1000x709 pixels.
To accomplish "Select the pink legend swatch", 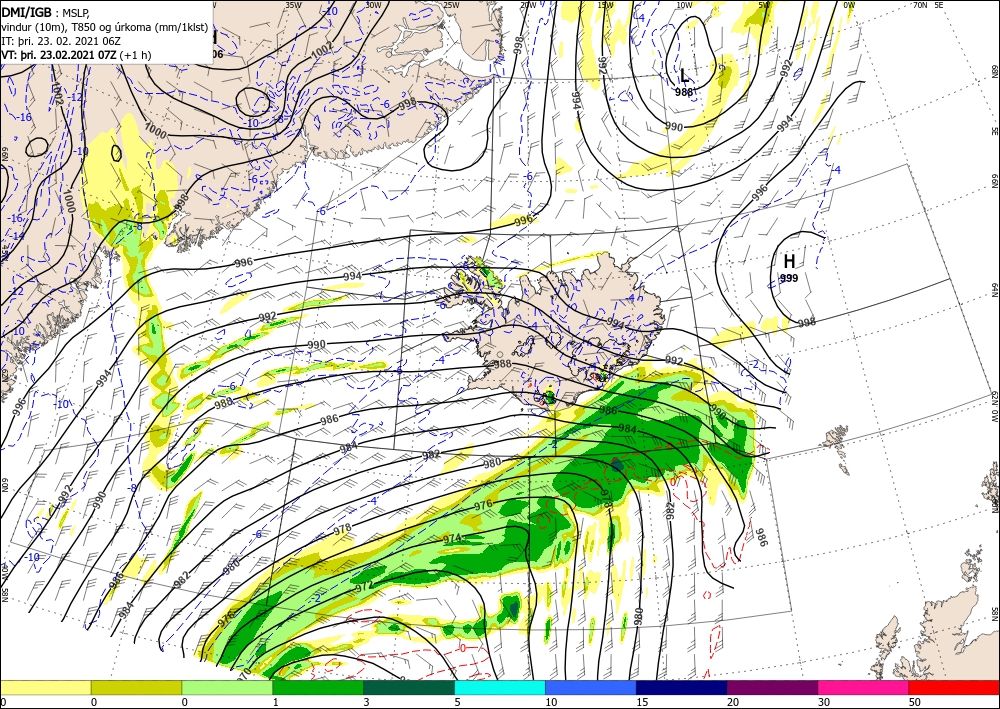I will [x=864, y=687].
